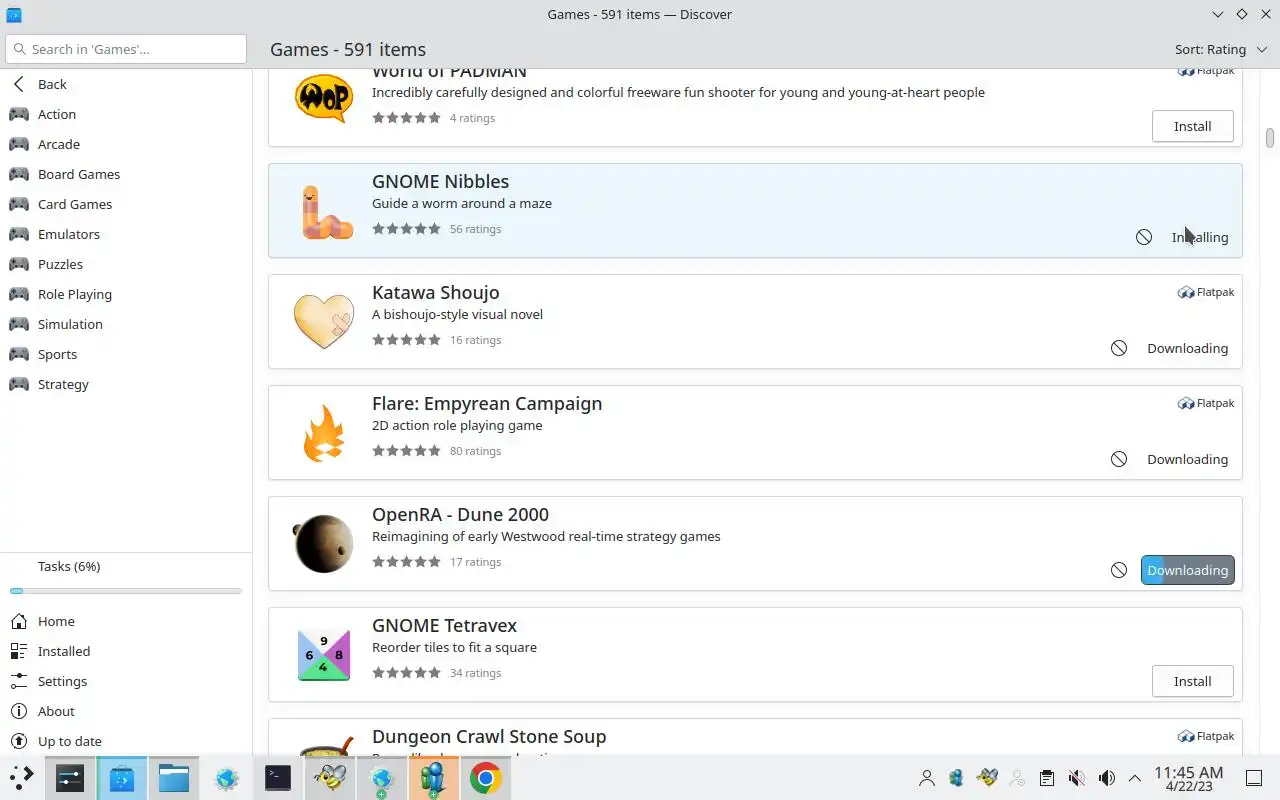Image resolution: width=1280 pixels, height=800 pixels.
Task: Open the Installed apps page
Action: coord(126,651)
